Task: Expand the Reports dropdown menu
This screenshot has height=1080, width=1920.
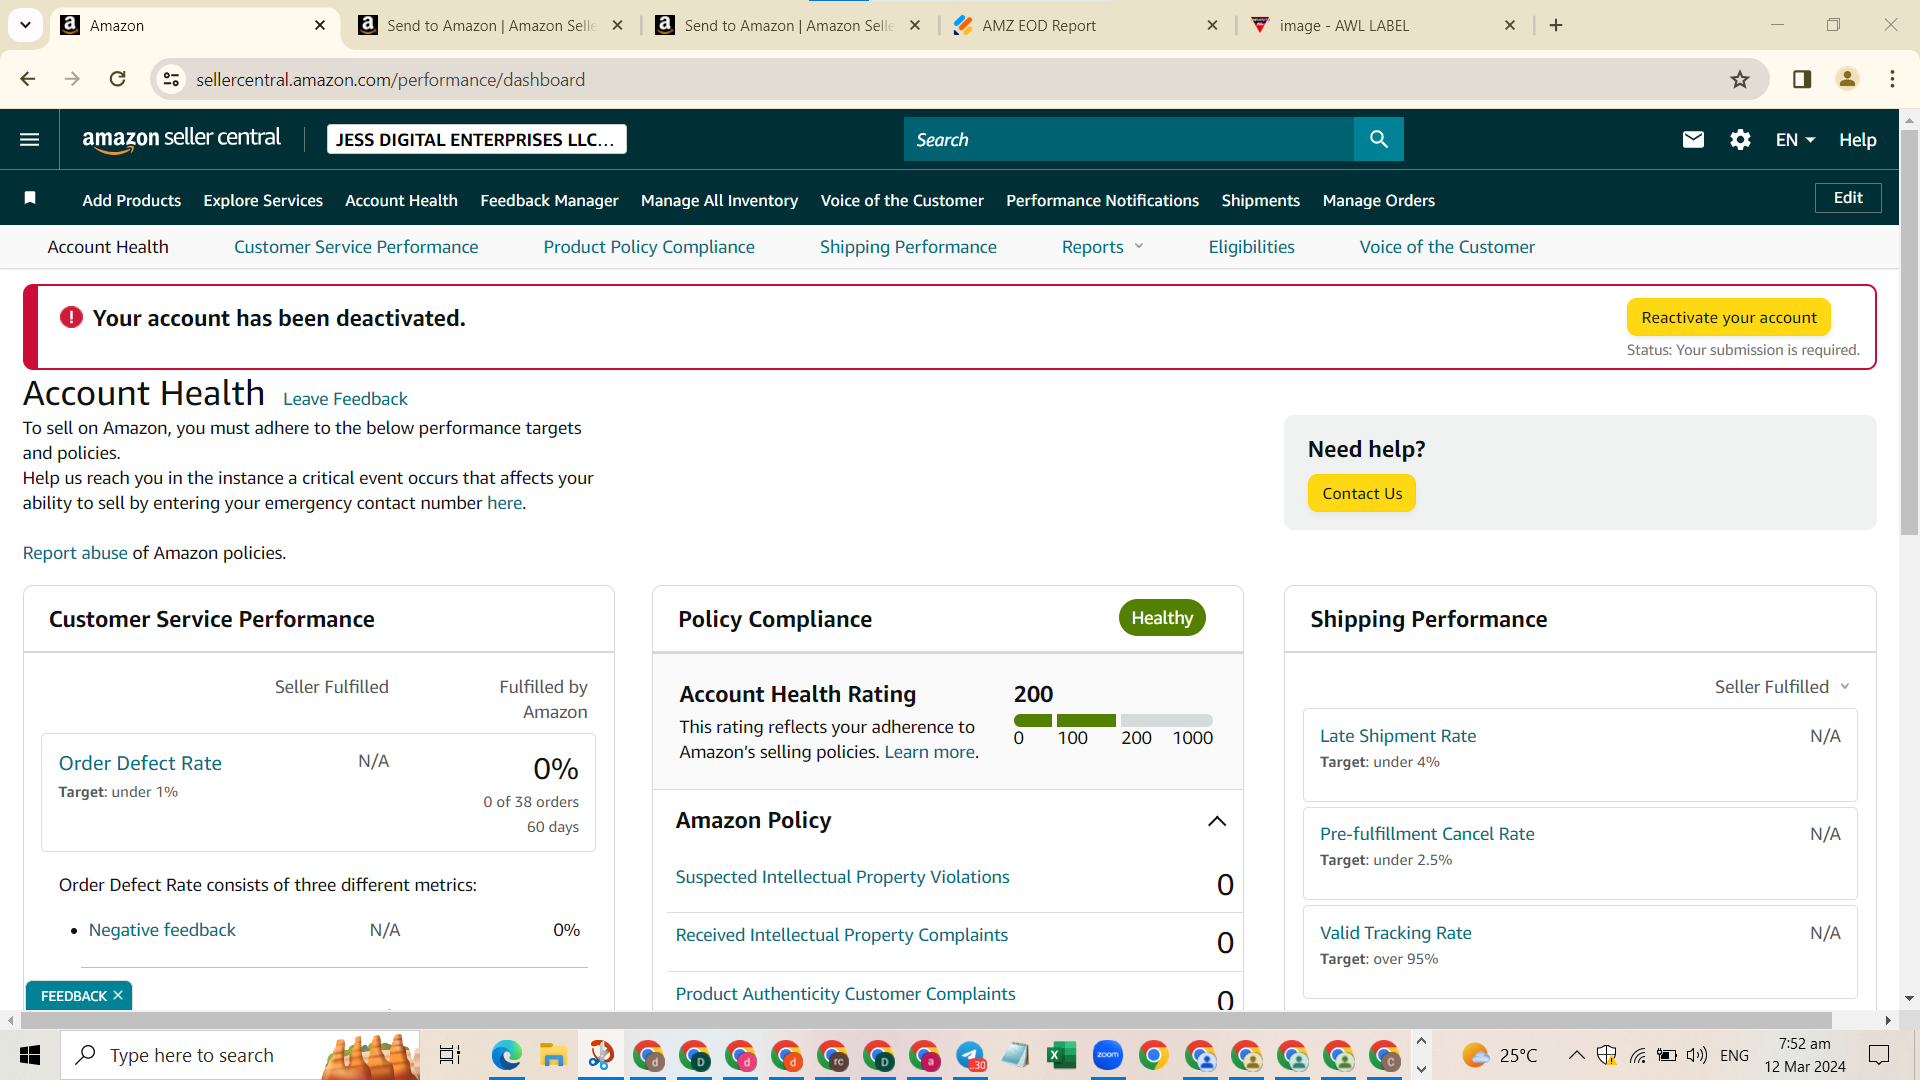Action: [1102, 247]
